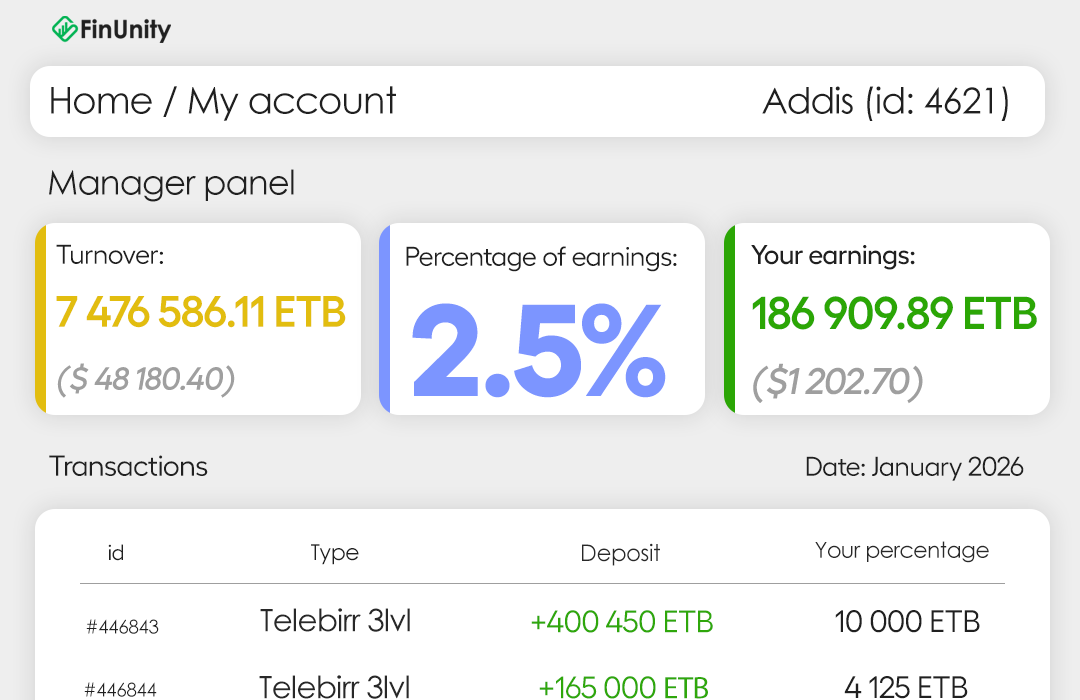The width and height of the screenshot is (1080, 700).
Task: Select the Turnover card
Action: pos(197,319)
